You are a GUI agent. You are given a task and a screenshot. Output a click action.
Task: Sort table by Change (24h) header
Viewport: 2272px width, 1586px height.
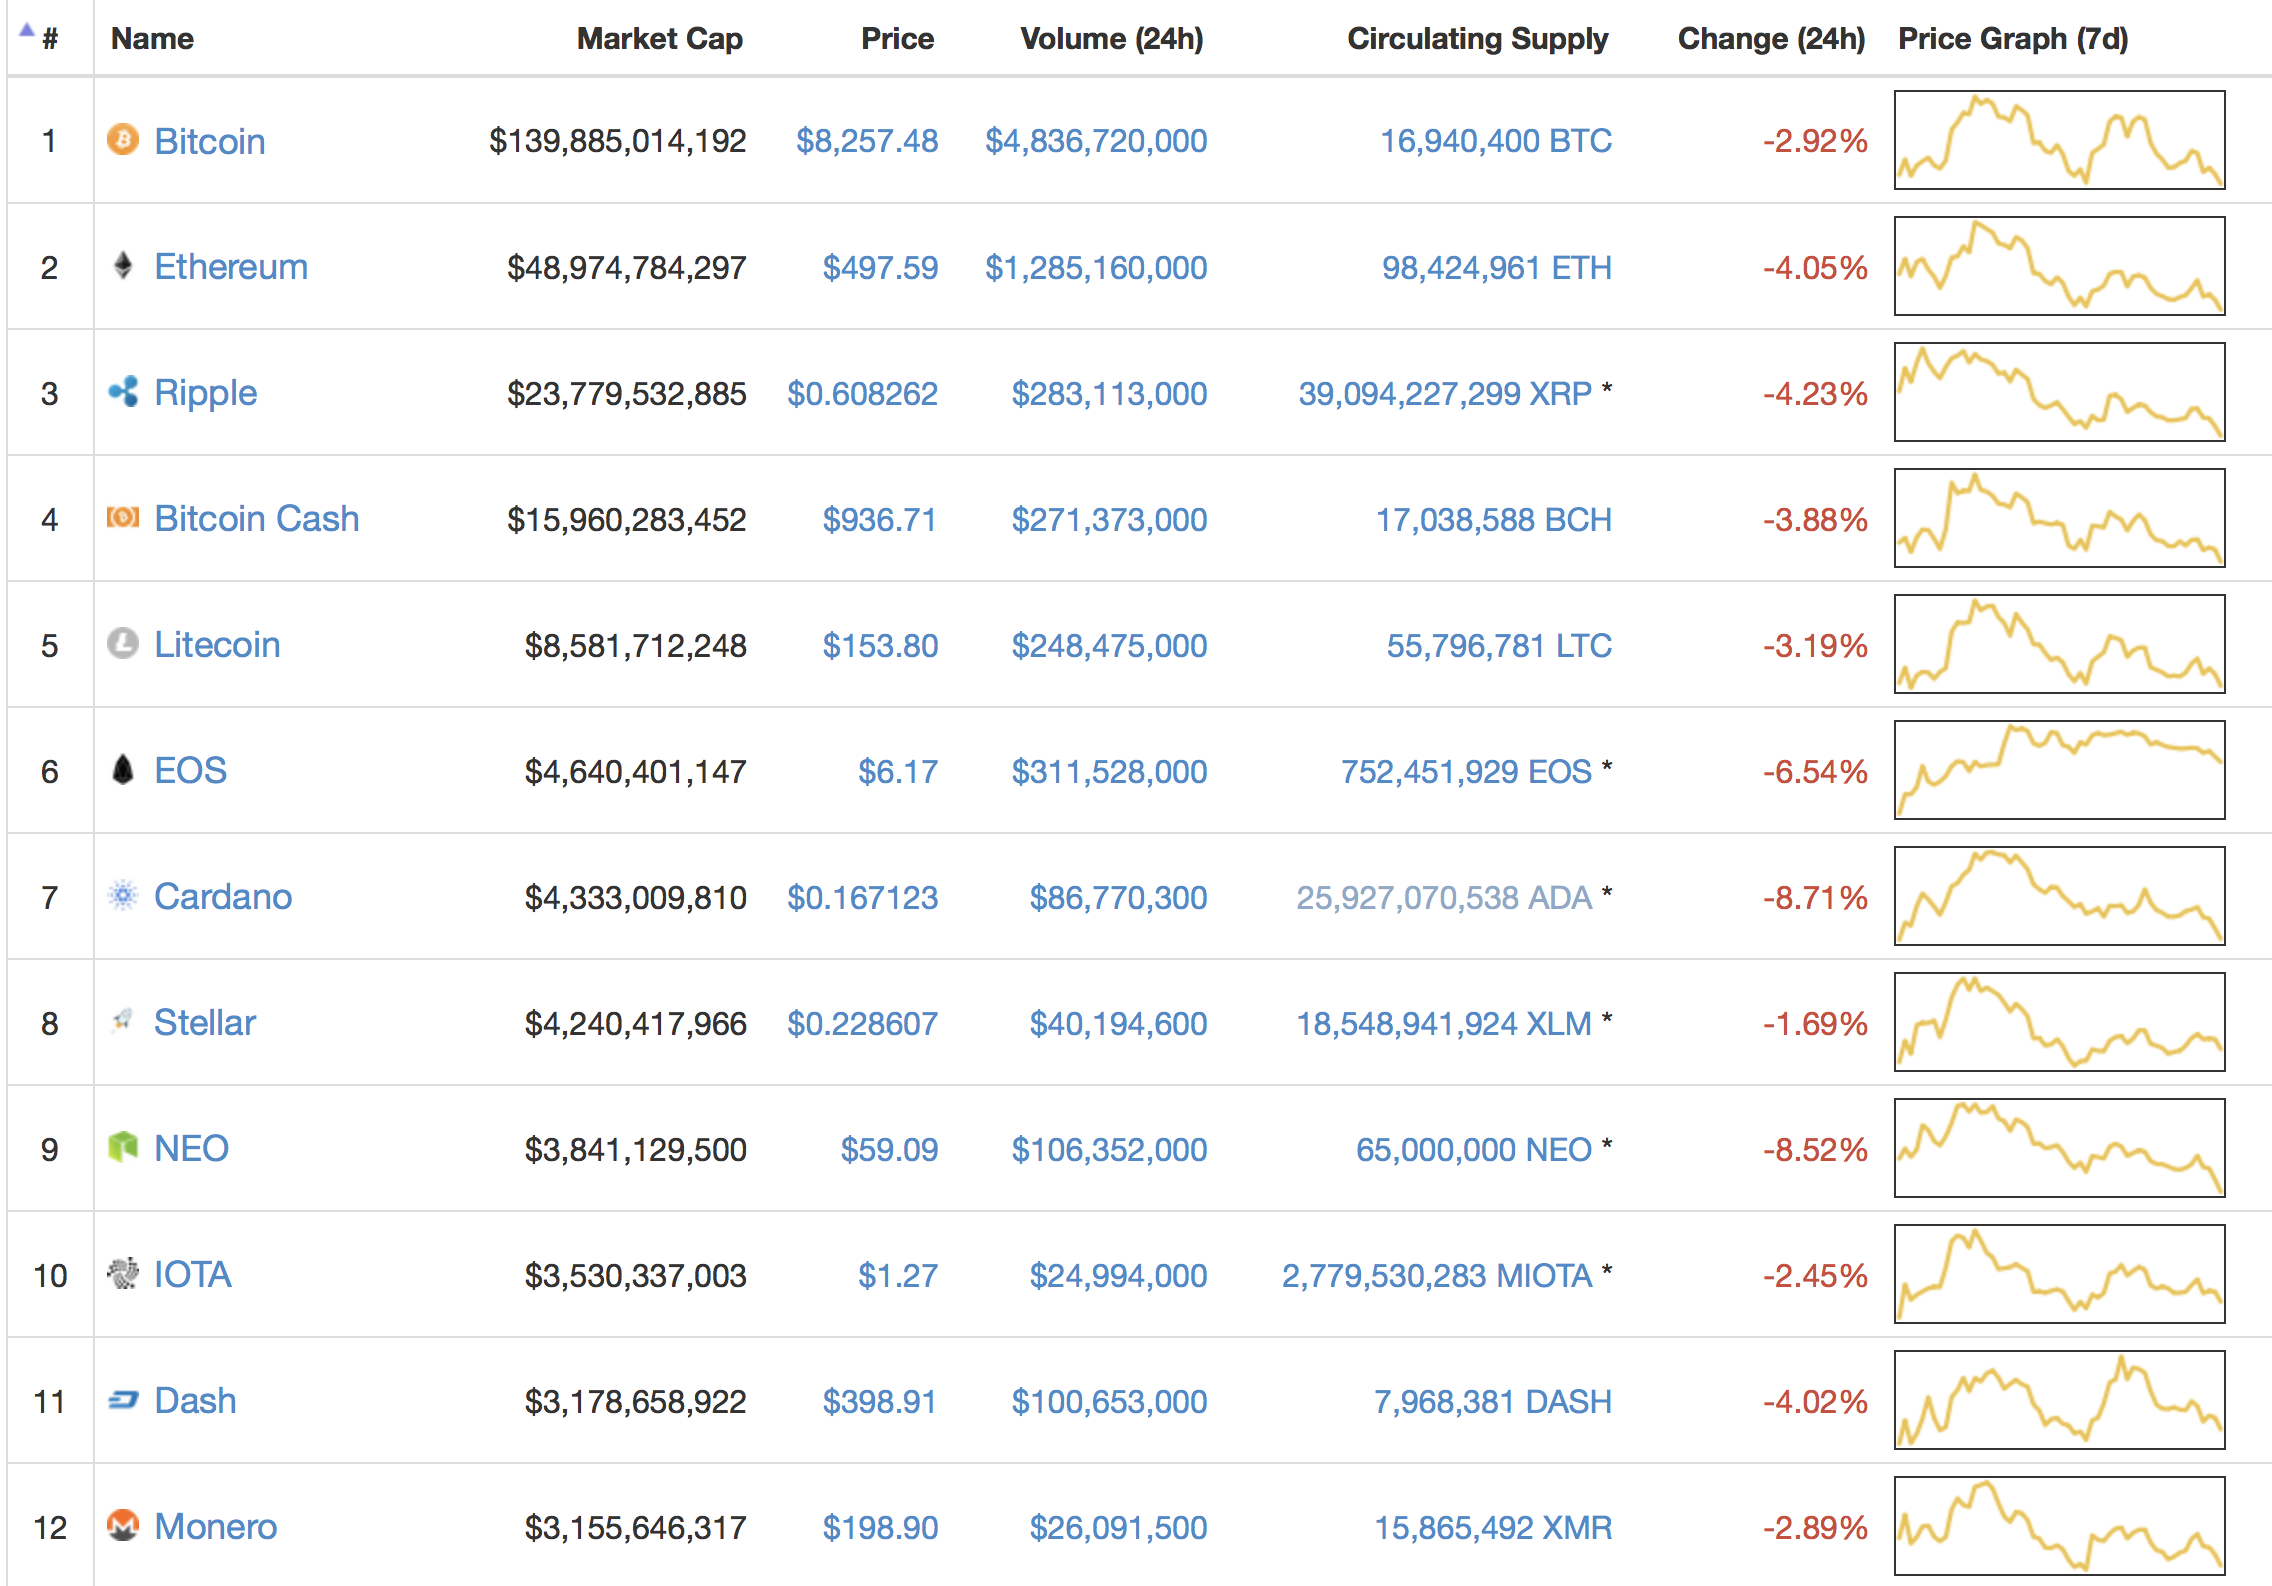pos(1771,39)
